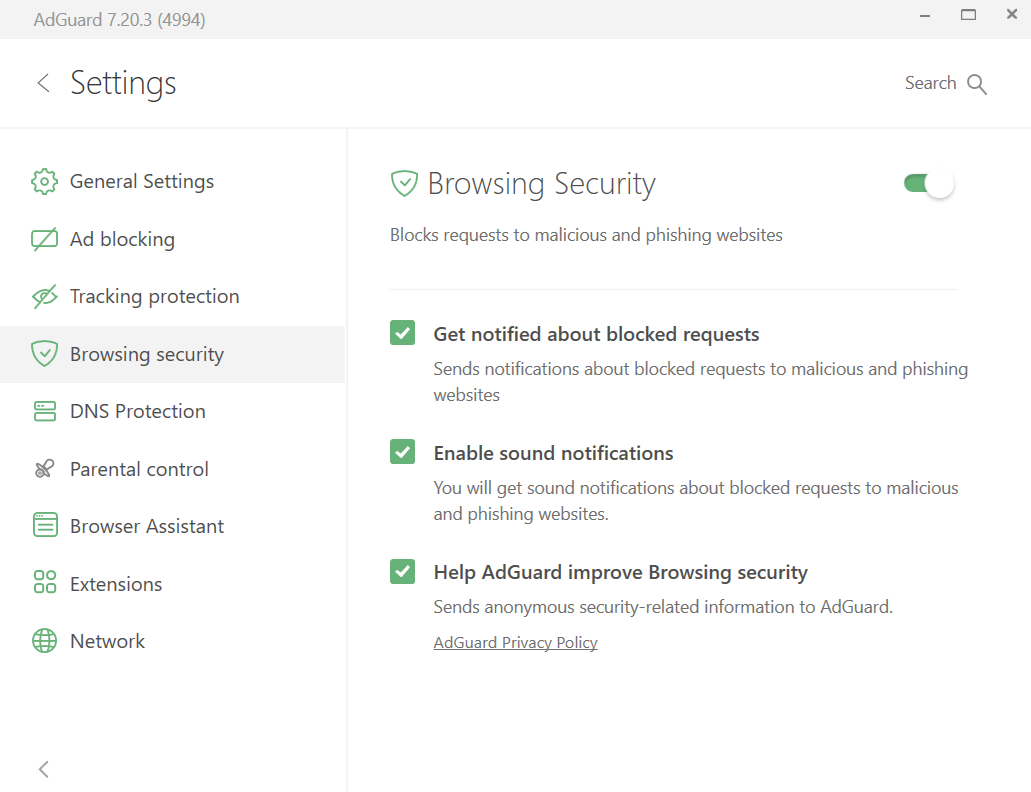The height and width of the screenshot is (792, 1031).
Task: Turn off the Browsing Security switch
Action: point(929,183)
